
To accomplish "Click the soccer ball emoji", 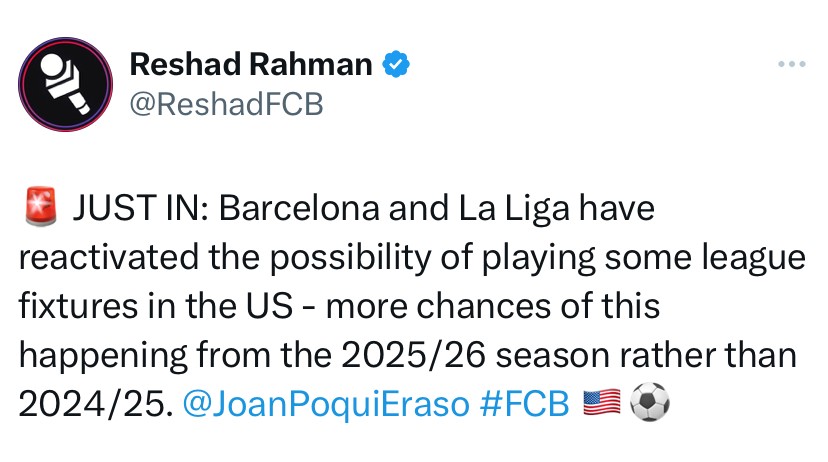I will click(650, 402).
